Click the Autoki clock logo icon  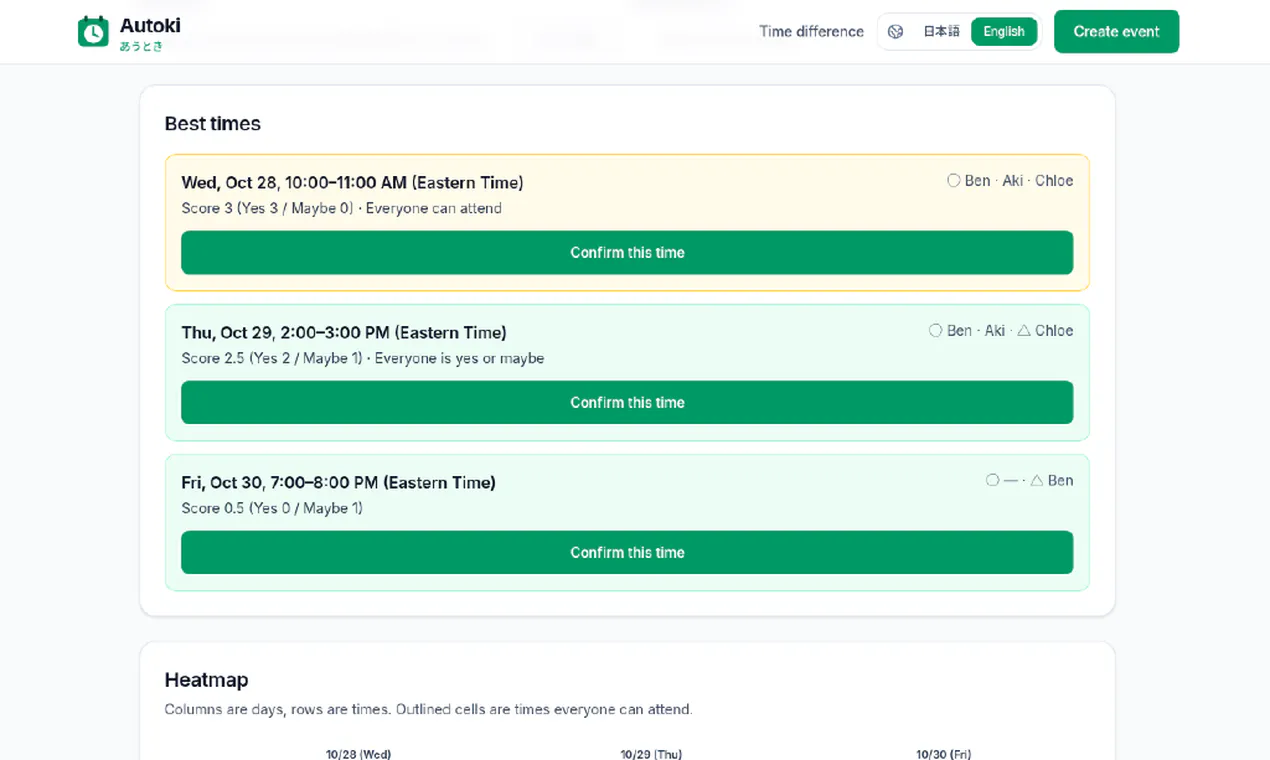(93, 32)
